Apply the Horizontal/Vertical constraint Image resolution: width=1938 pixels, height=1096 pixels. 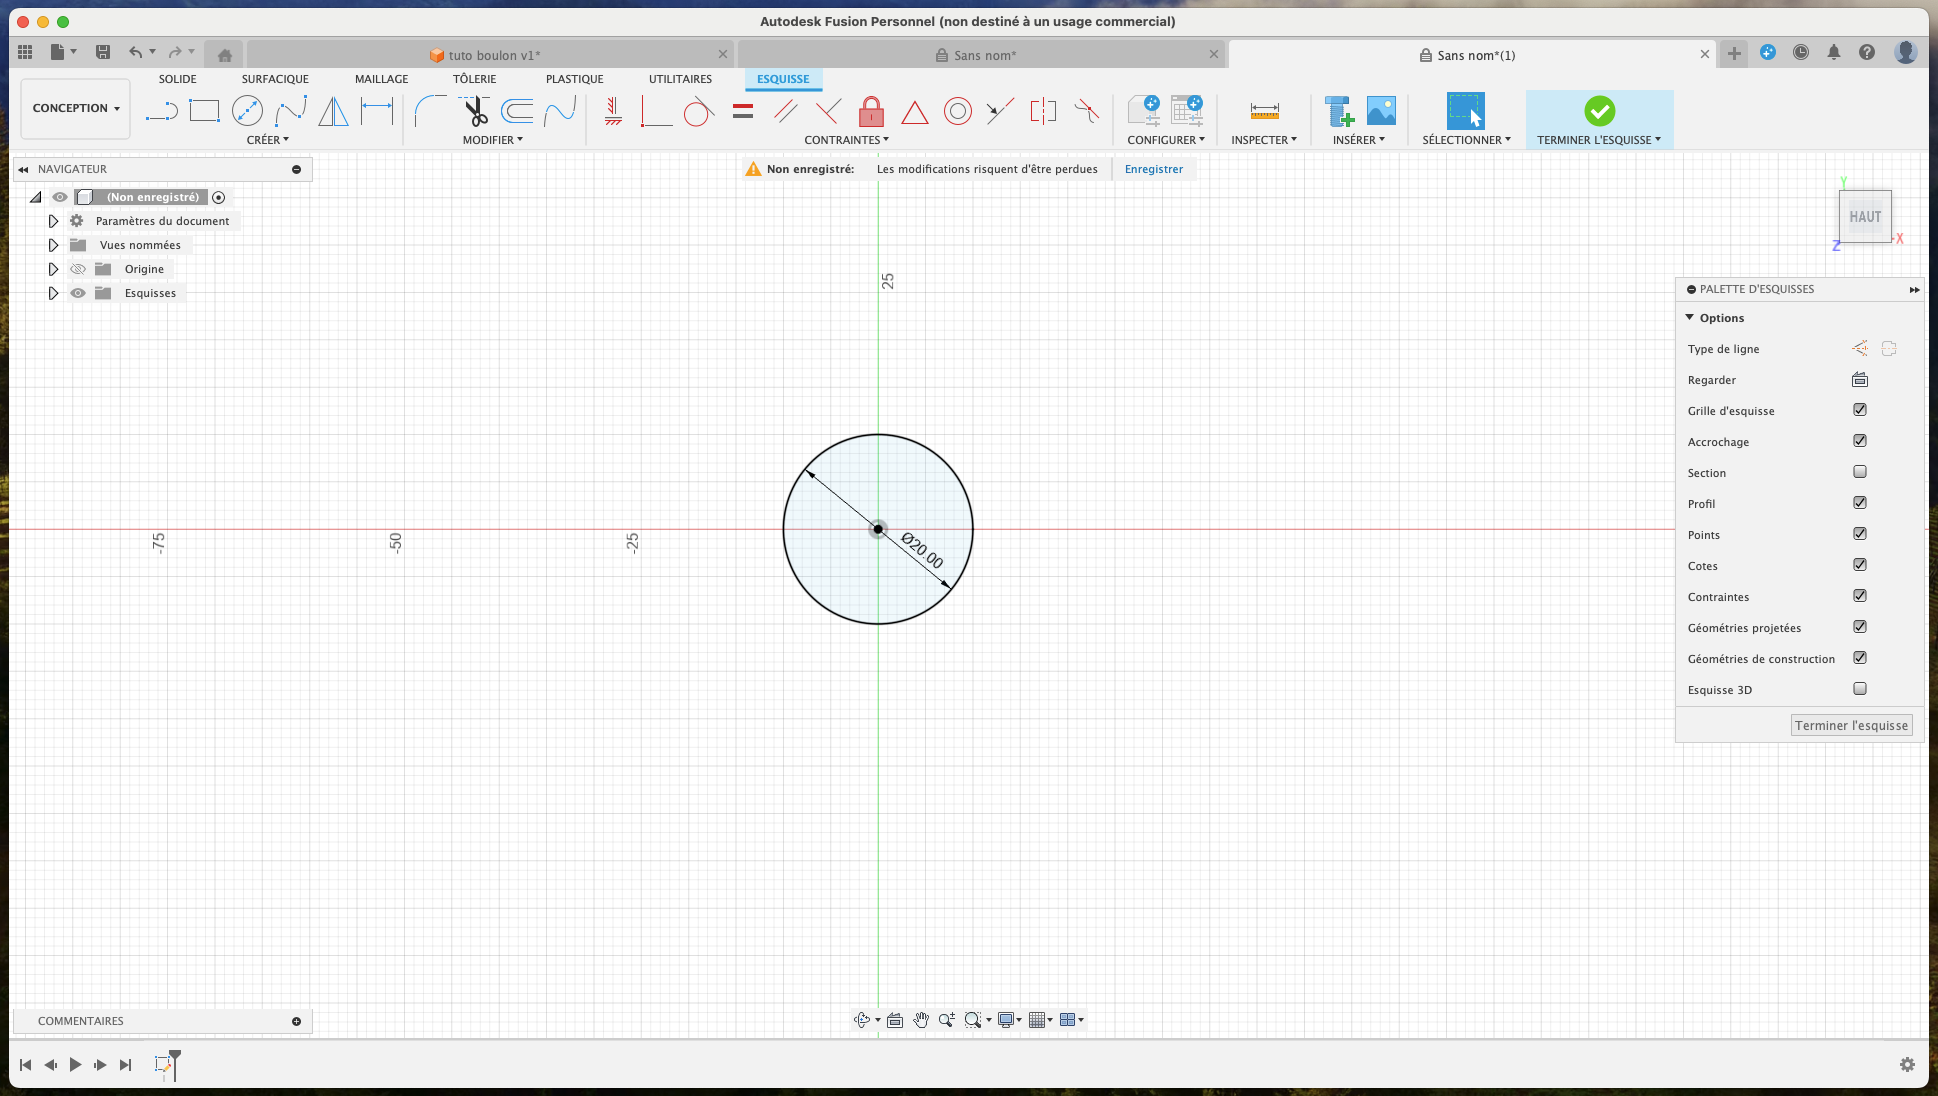(x=613, y=111)
